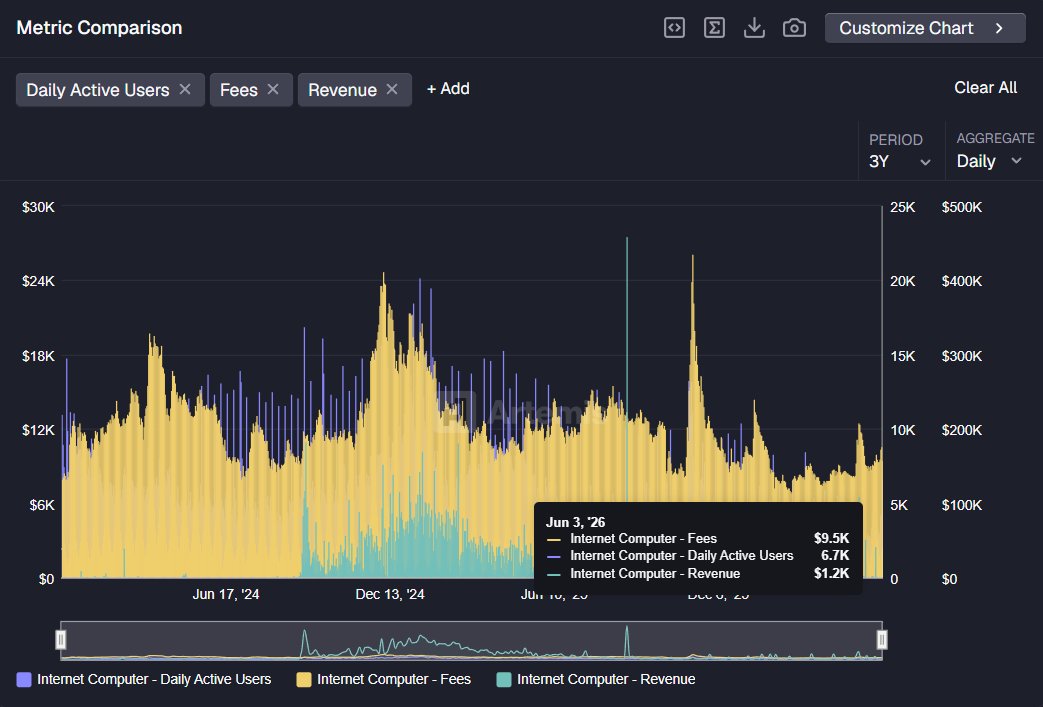Click + Add to add a metric
The image size is (1043, 707).
[448, 88]
